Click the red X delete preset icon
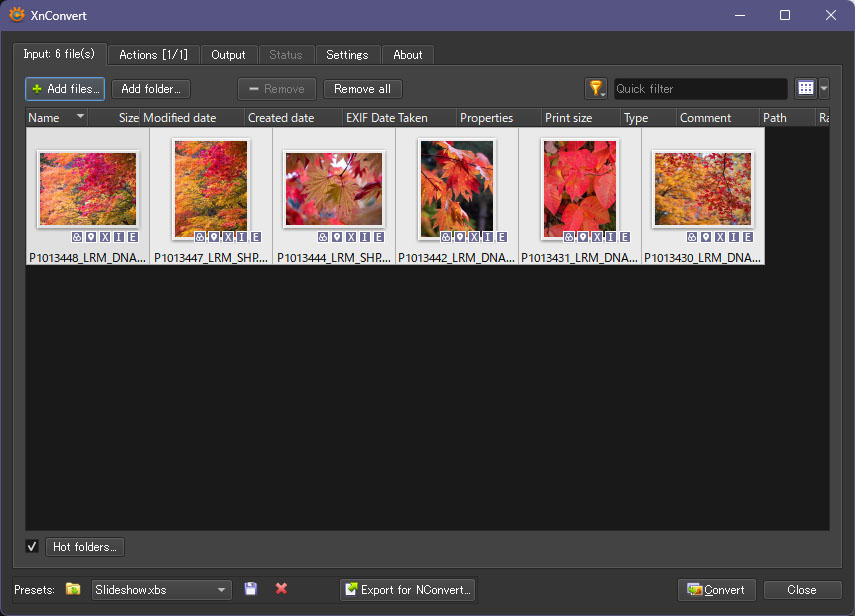 [x=281, y=590]
